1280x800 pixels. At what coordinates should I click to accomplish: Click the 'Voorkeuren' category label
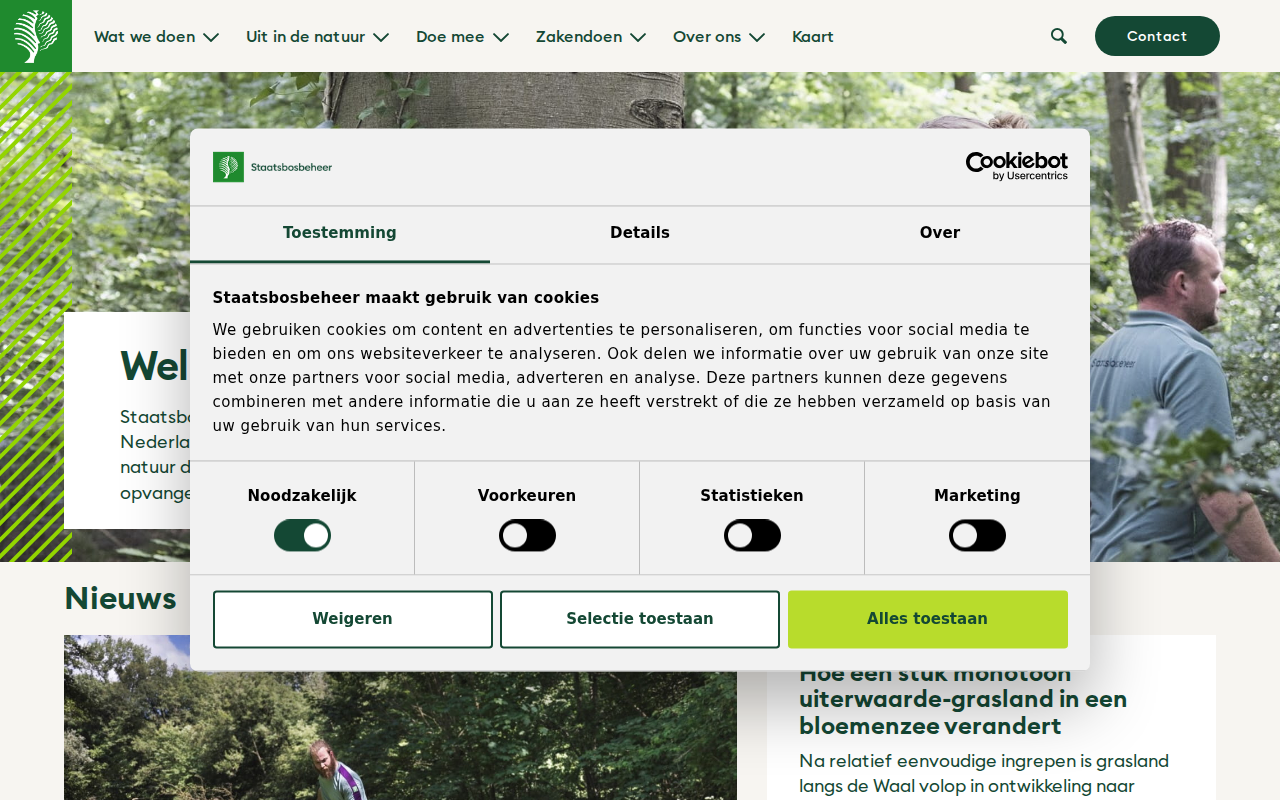[527, 496]
